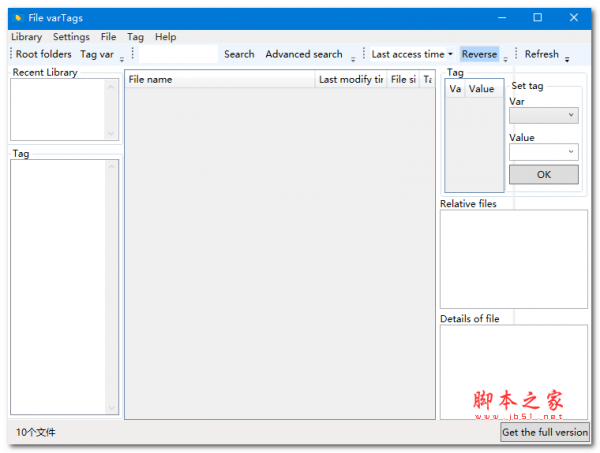Screen dimensions: 600x453
Task: Click the File varTags title bar app icon
Action: pos(18,18)
